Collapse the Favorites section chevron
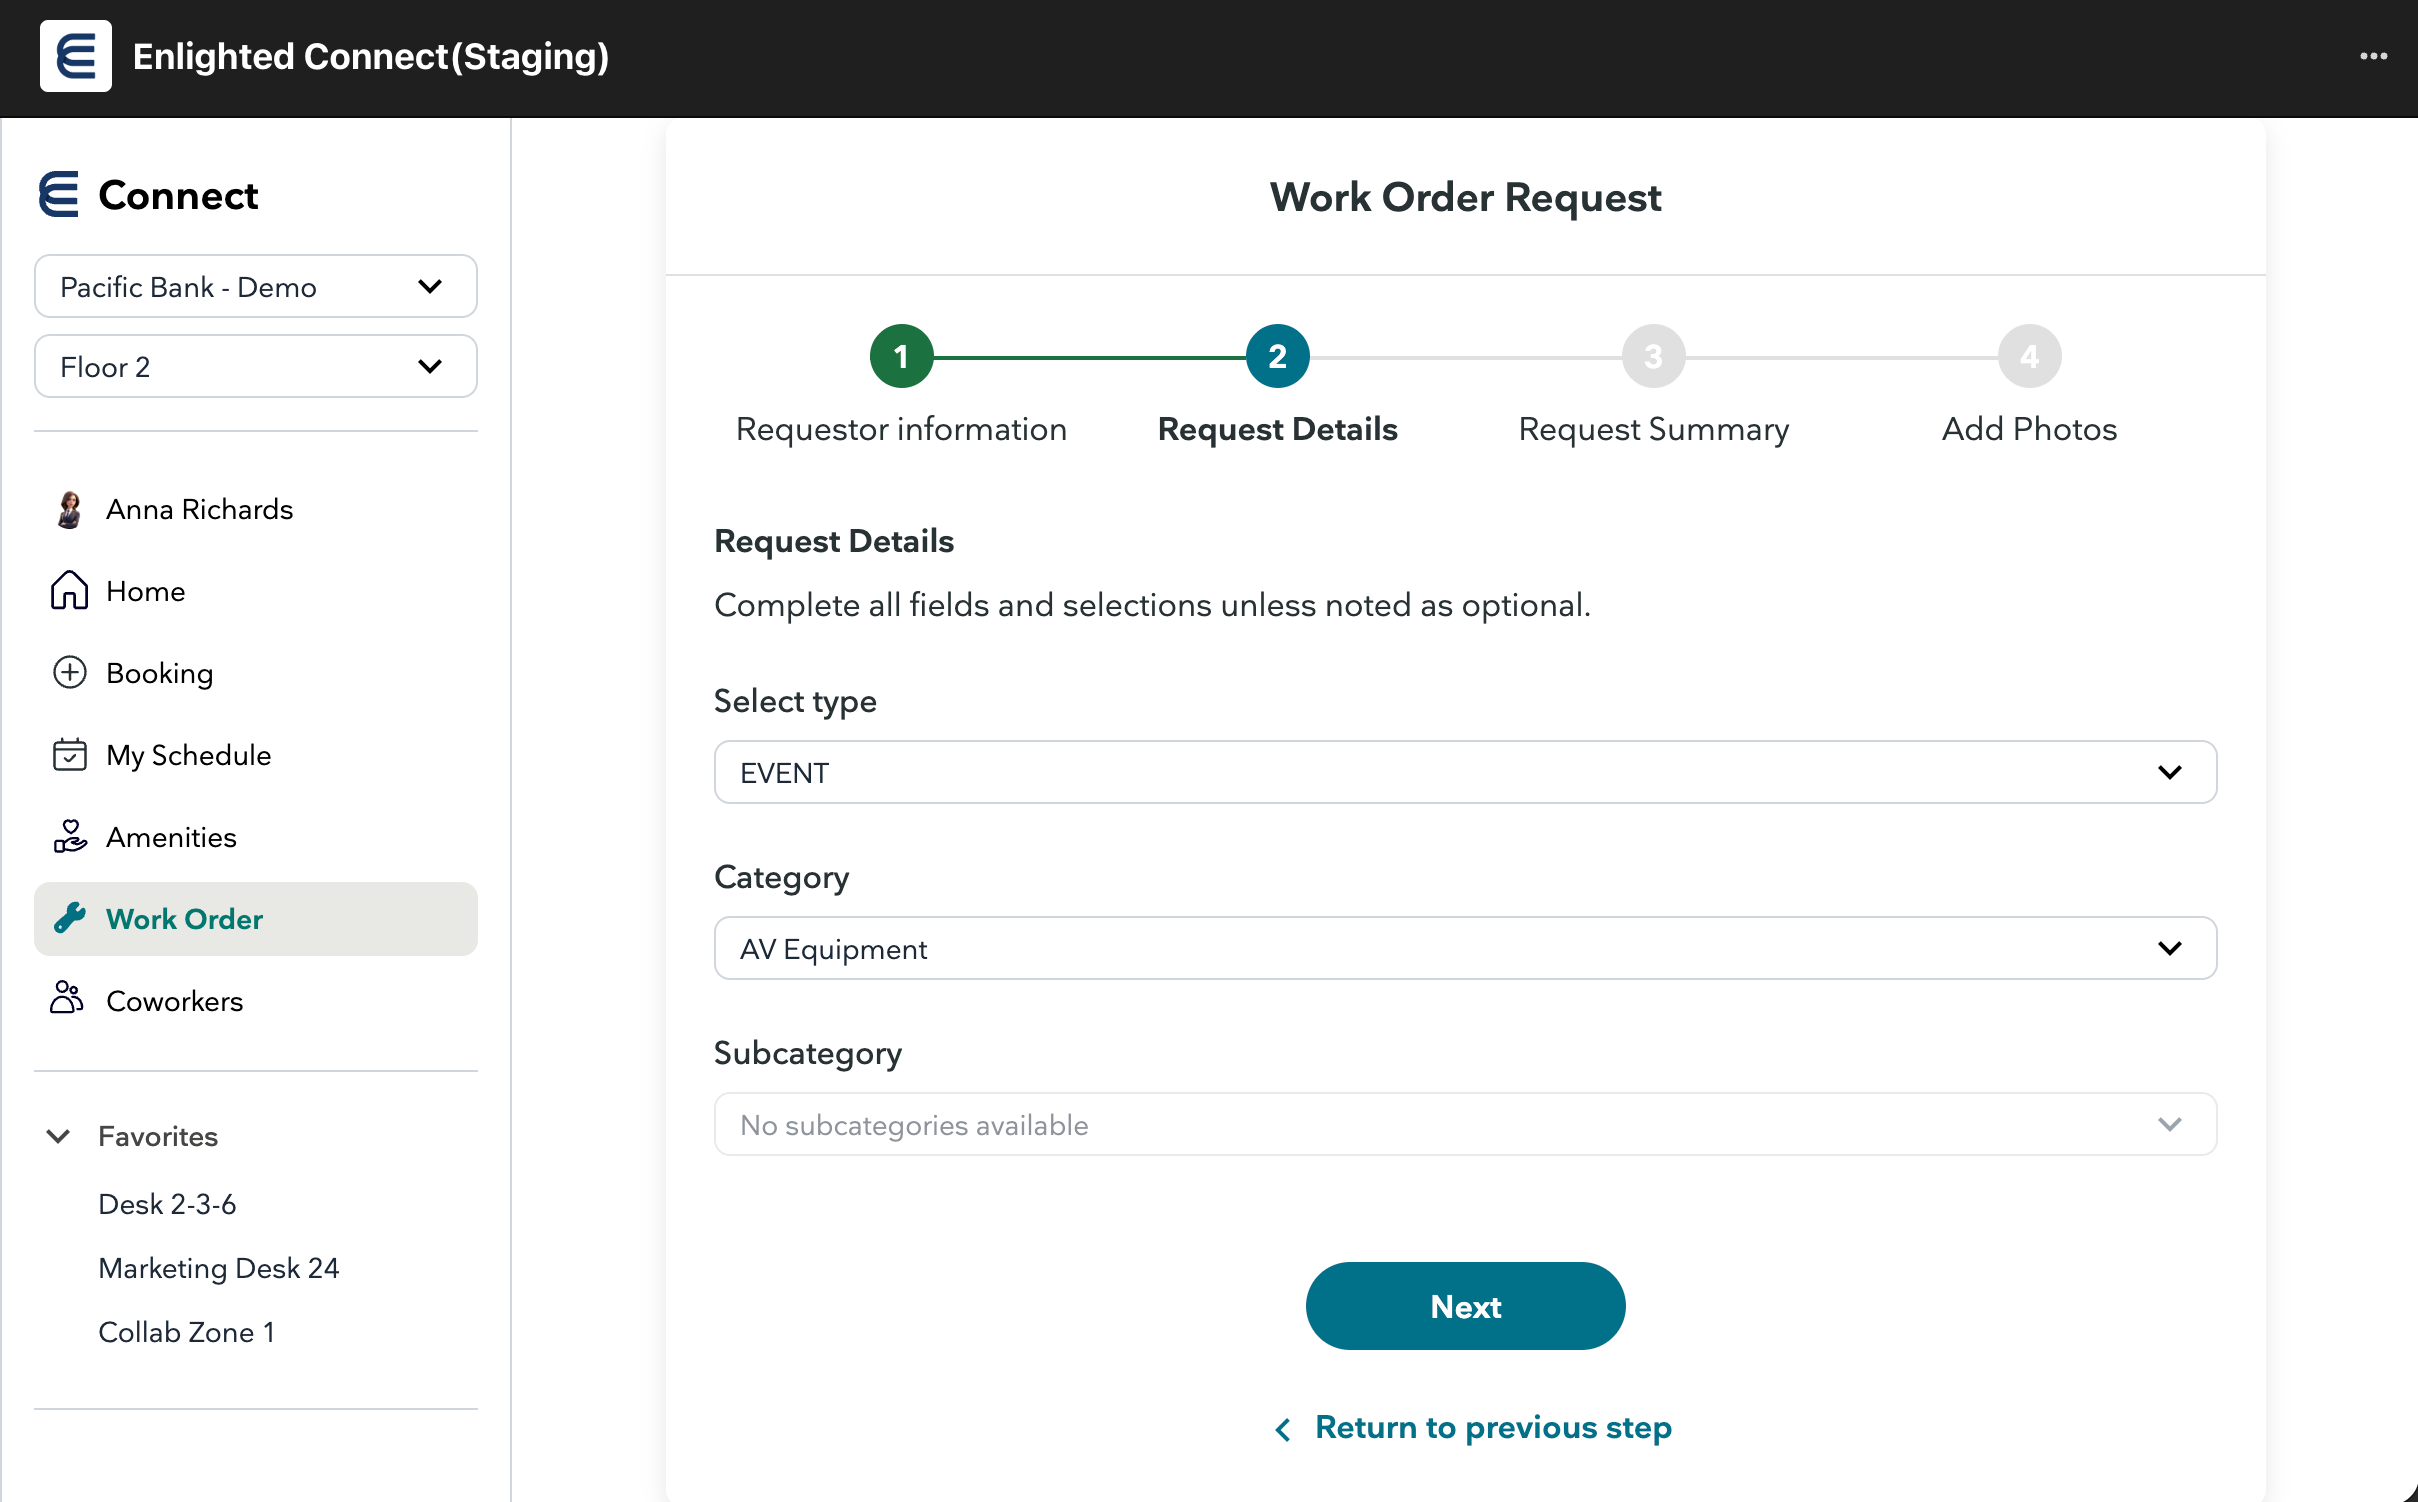 (58, 1137)
